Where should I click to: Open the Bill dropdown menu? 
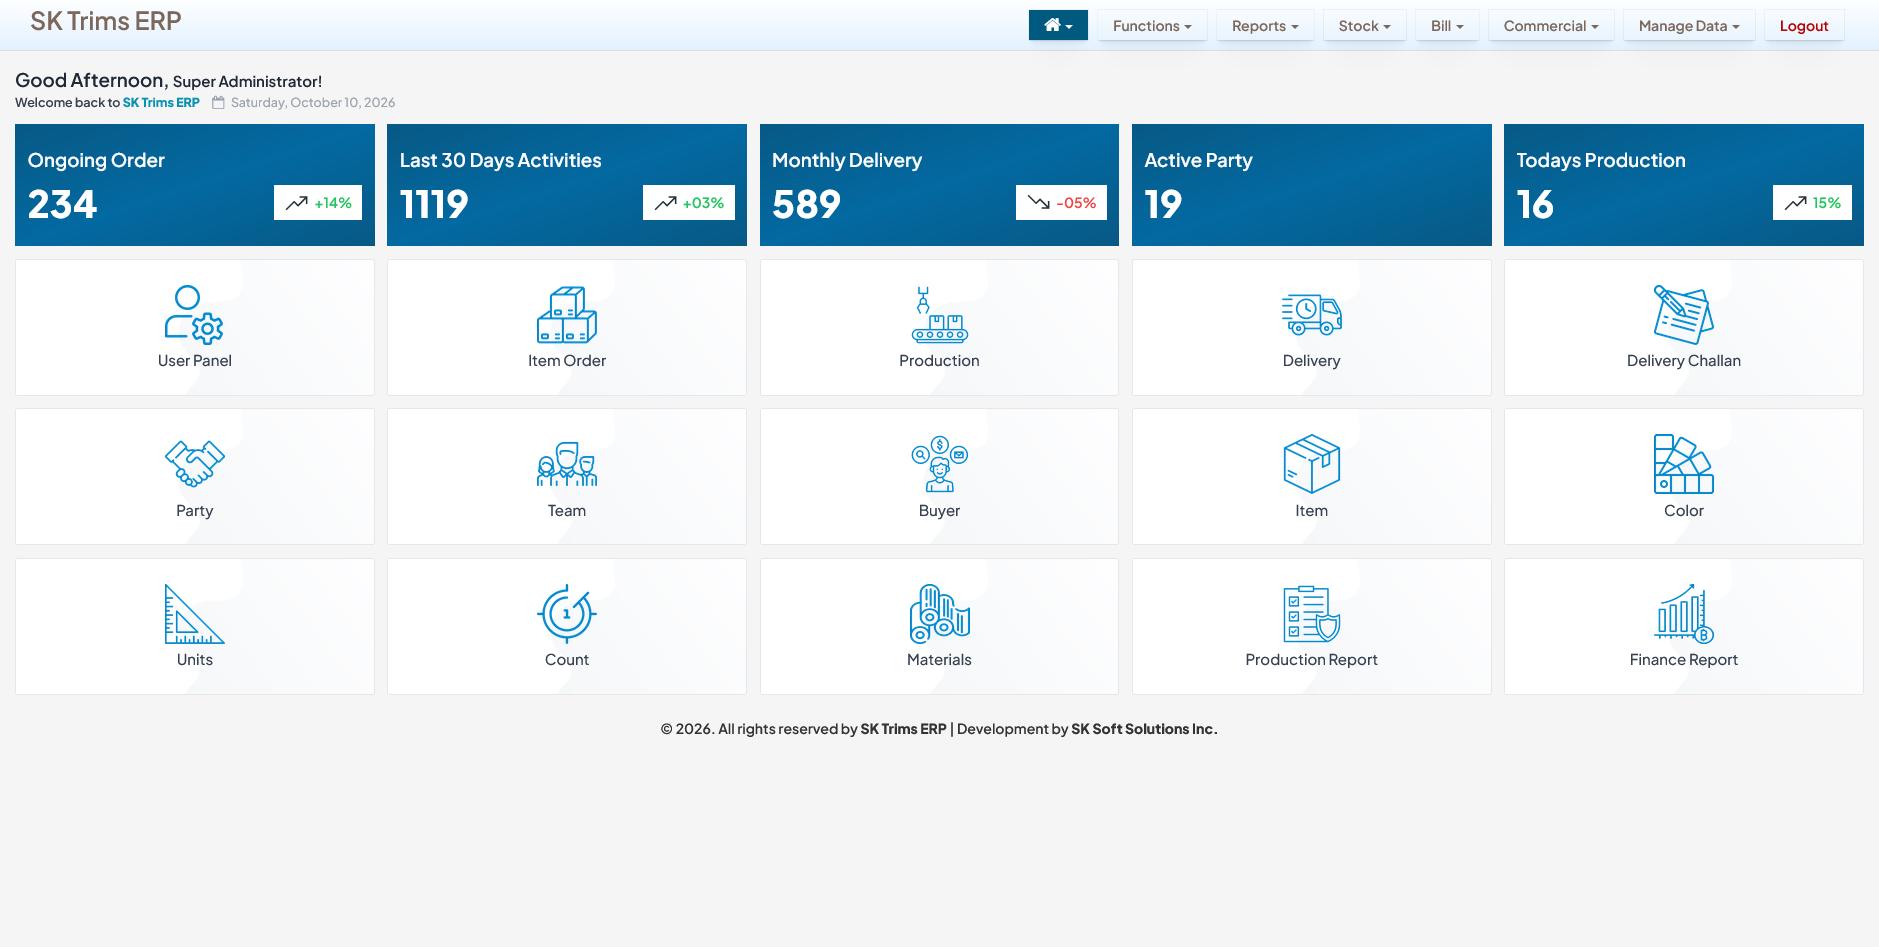coord(1447,26)
